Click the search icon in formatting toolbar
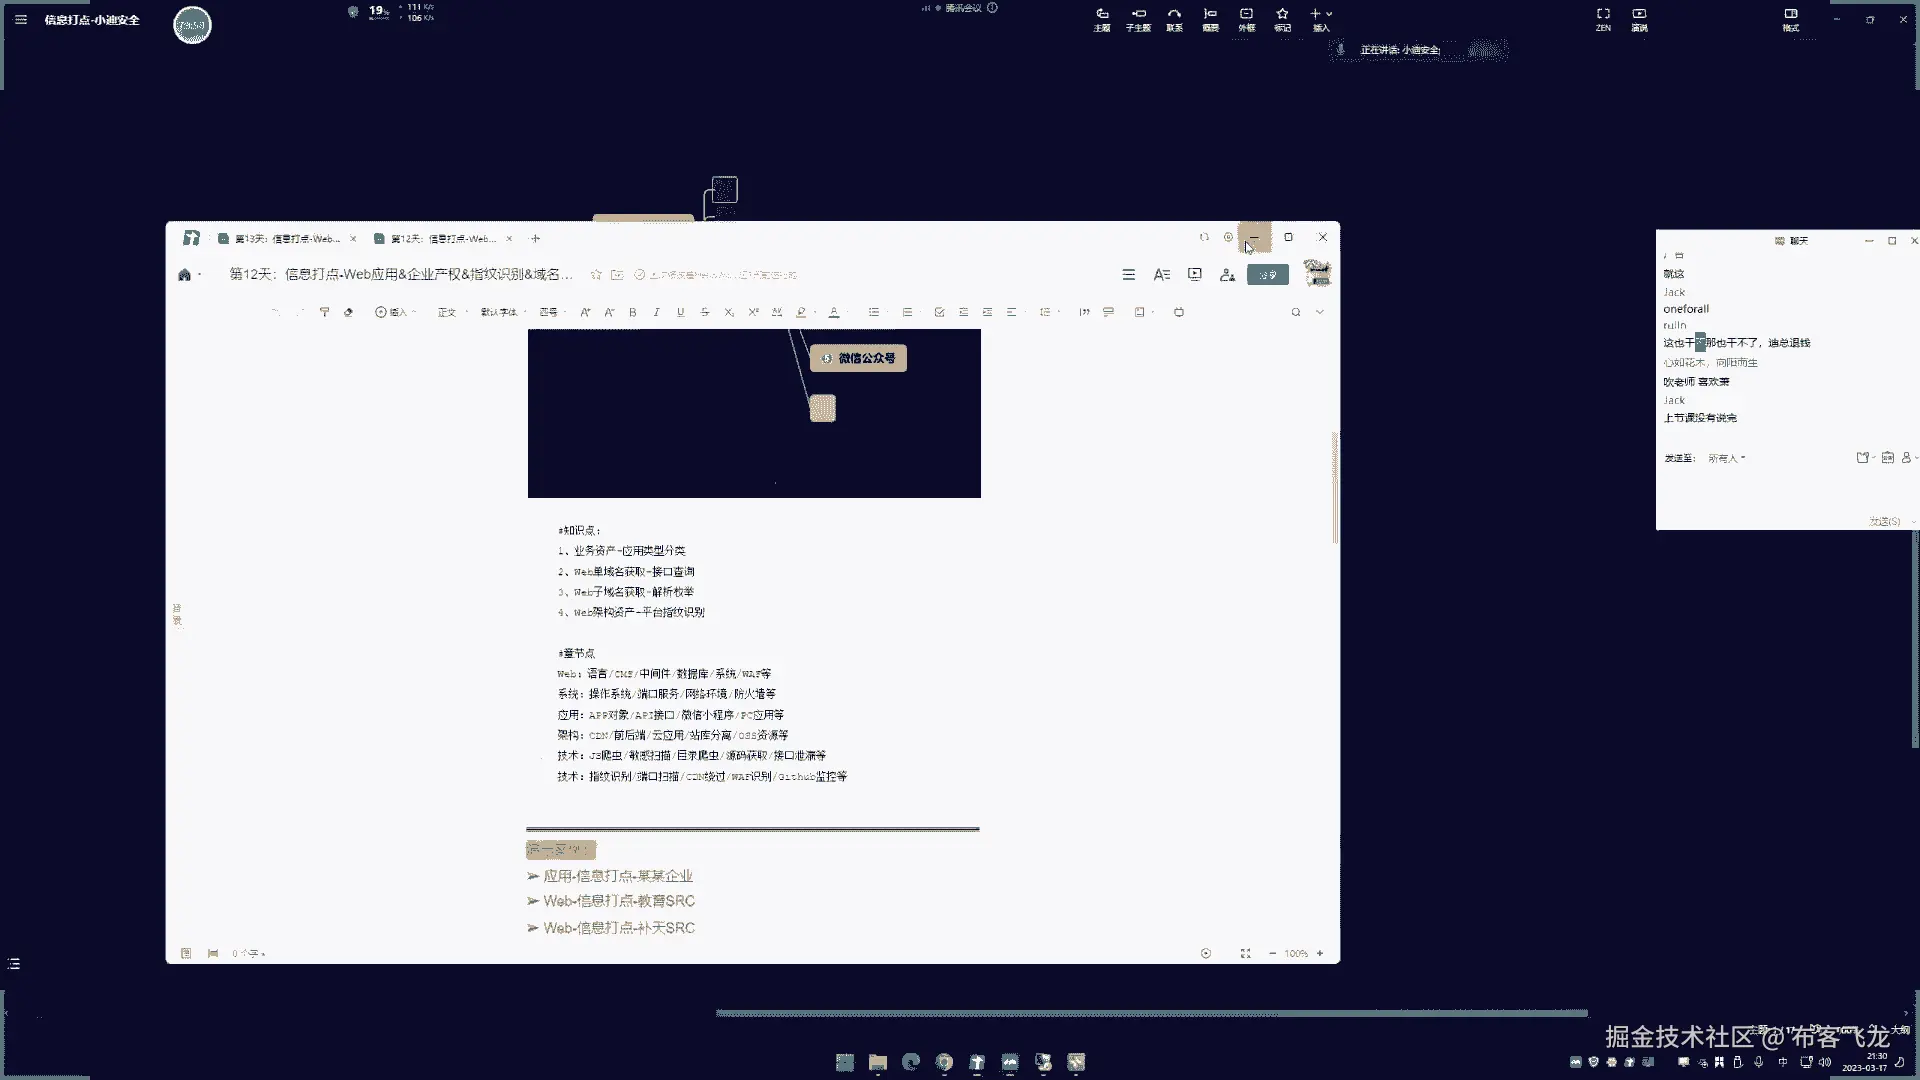 coord(1296,312)
